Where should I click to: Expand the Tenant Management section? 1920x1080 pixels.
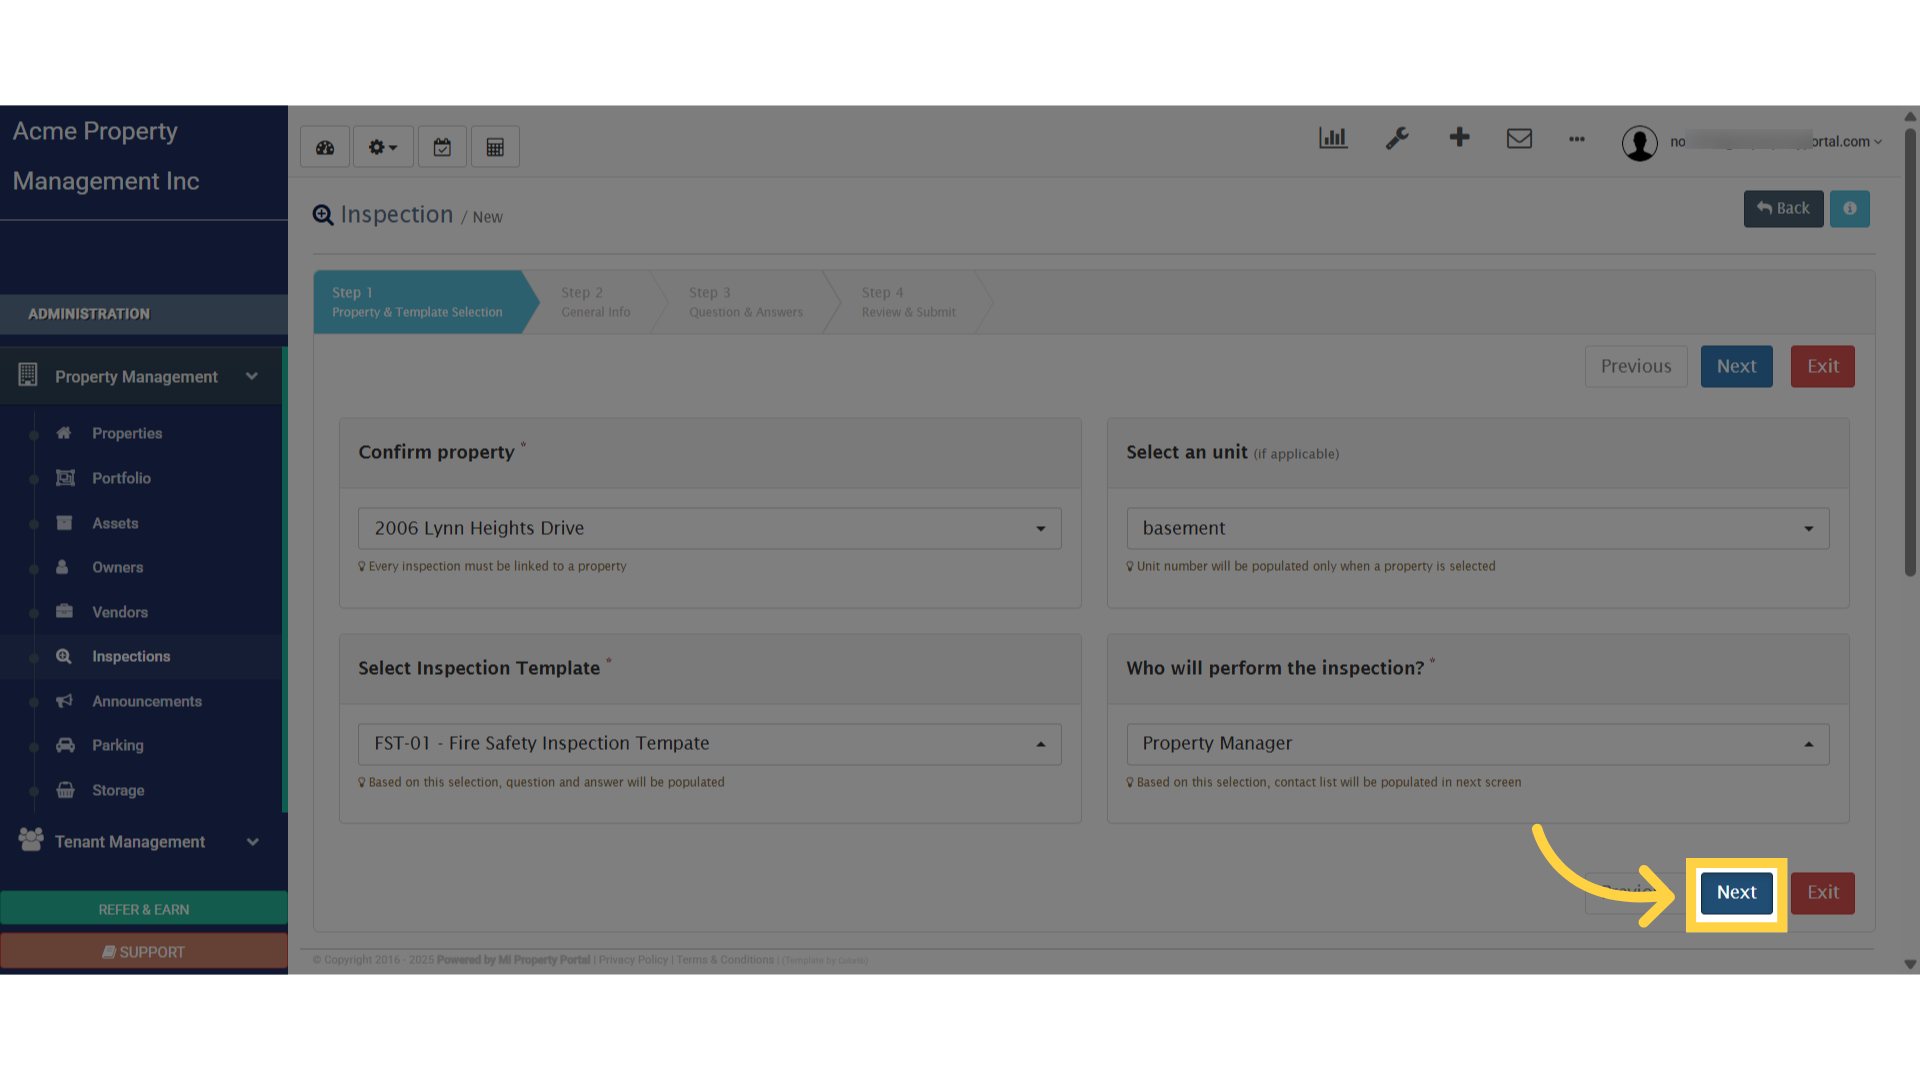tap(140, 842)
